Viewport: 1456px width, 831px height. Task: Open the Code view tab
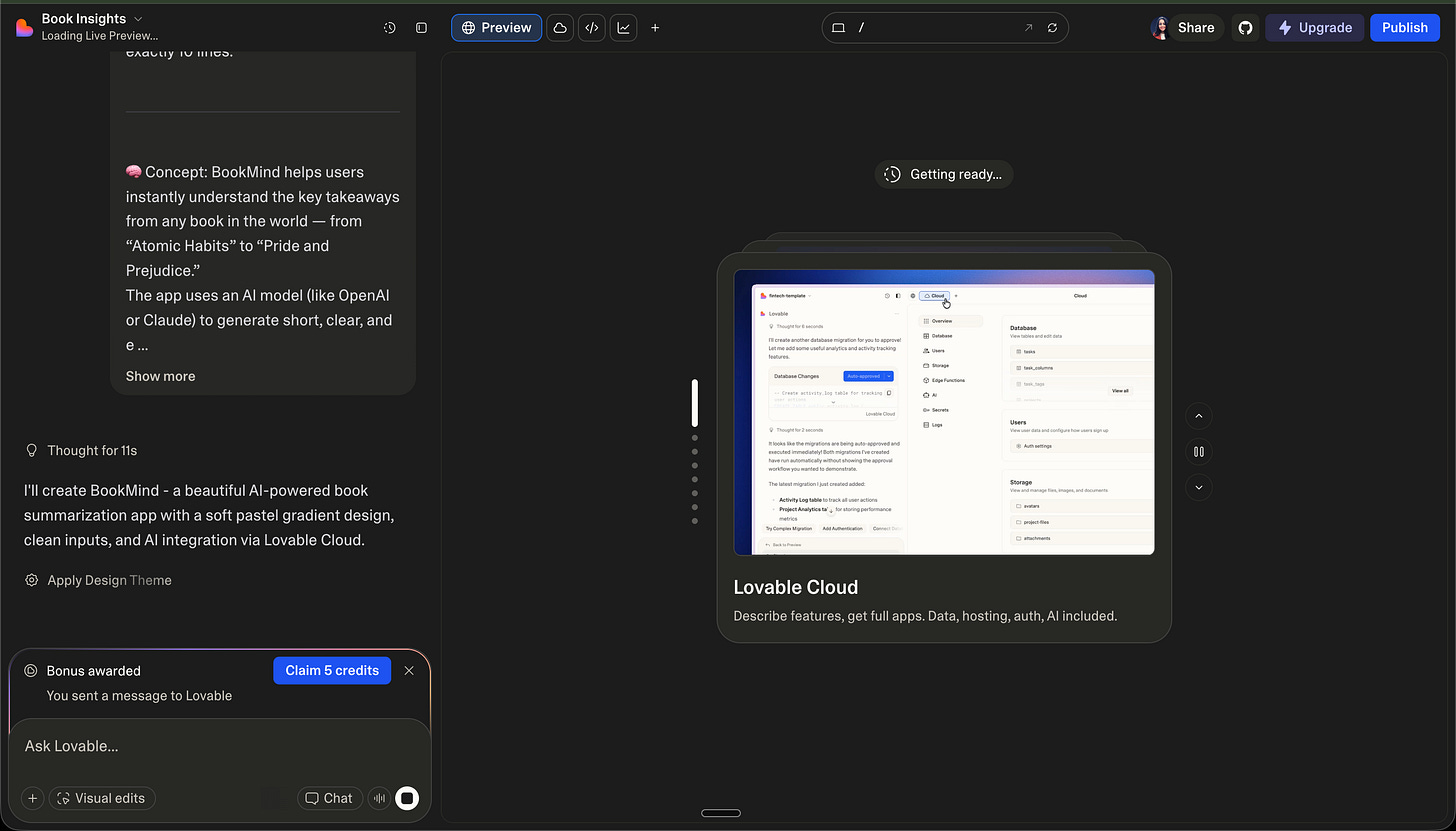pyautogui.click(x=592, y=28)
